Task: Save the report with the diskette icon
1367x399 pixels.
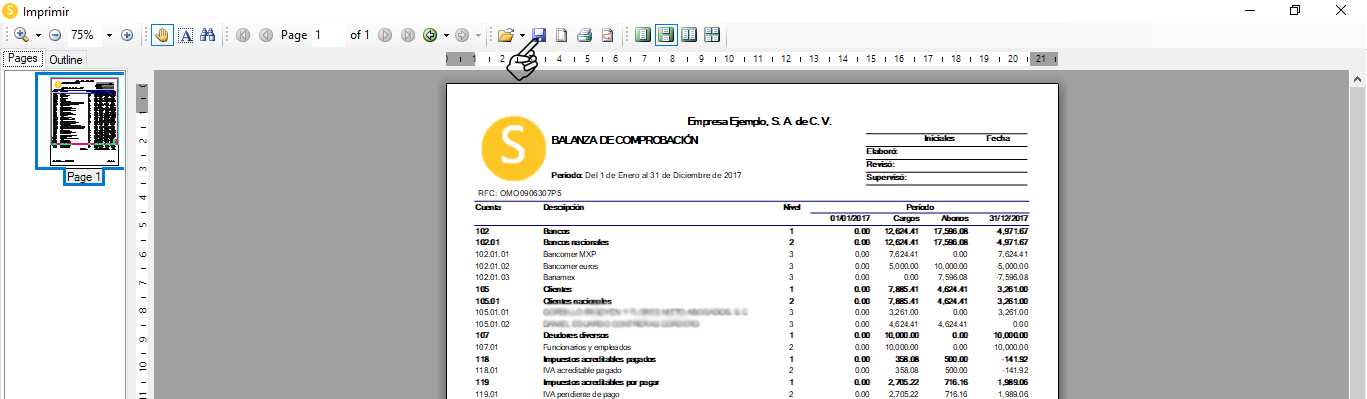Action: click(539, 35)
